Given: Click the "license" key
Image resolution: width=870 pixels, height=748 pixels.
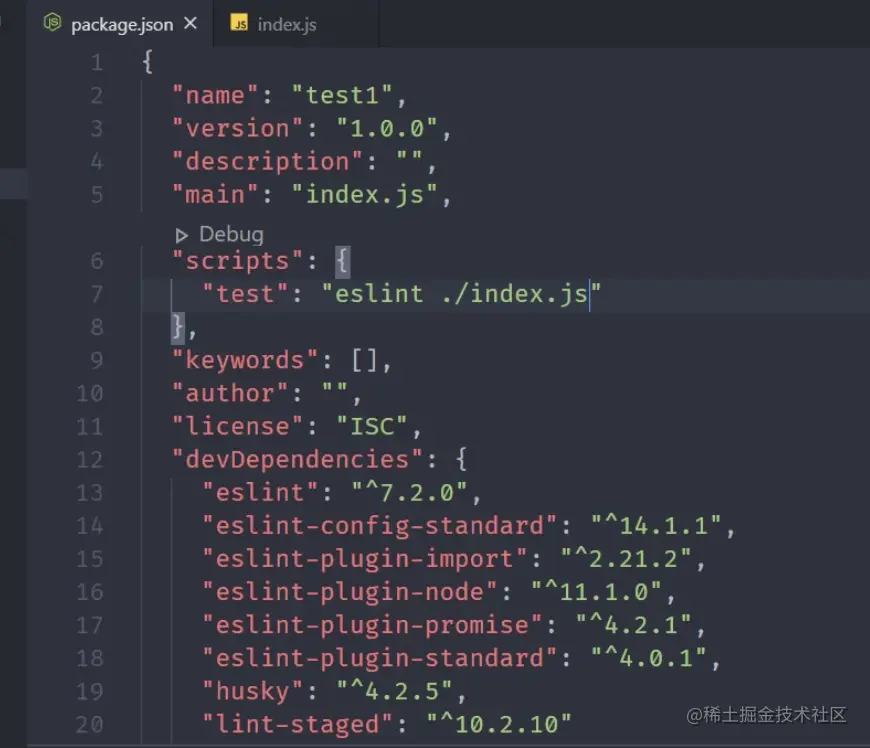Looking at the screenshot, I should pyautogui.click(x=237, y=427).
